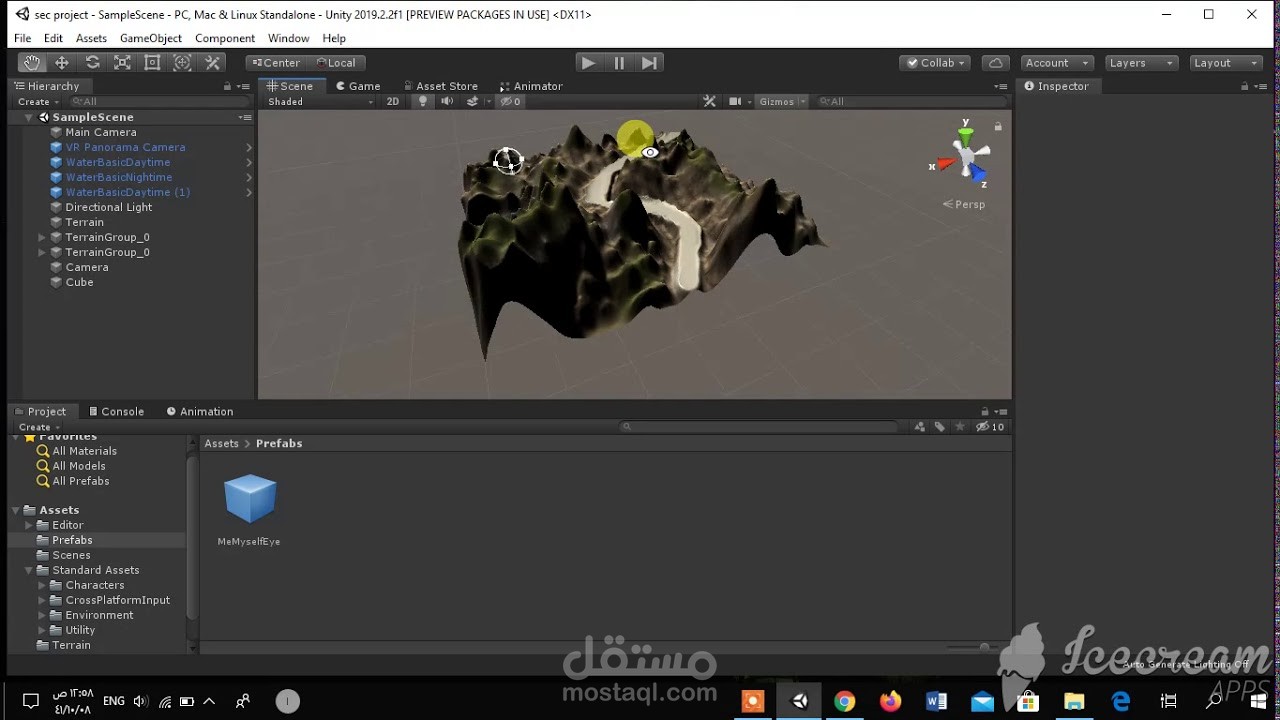
Task: Open Shaded draw mode dropdown
Action: pyautogui.click(x=320, y=101)
